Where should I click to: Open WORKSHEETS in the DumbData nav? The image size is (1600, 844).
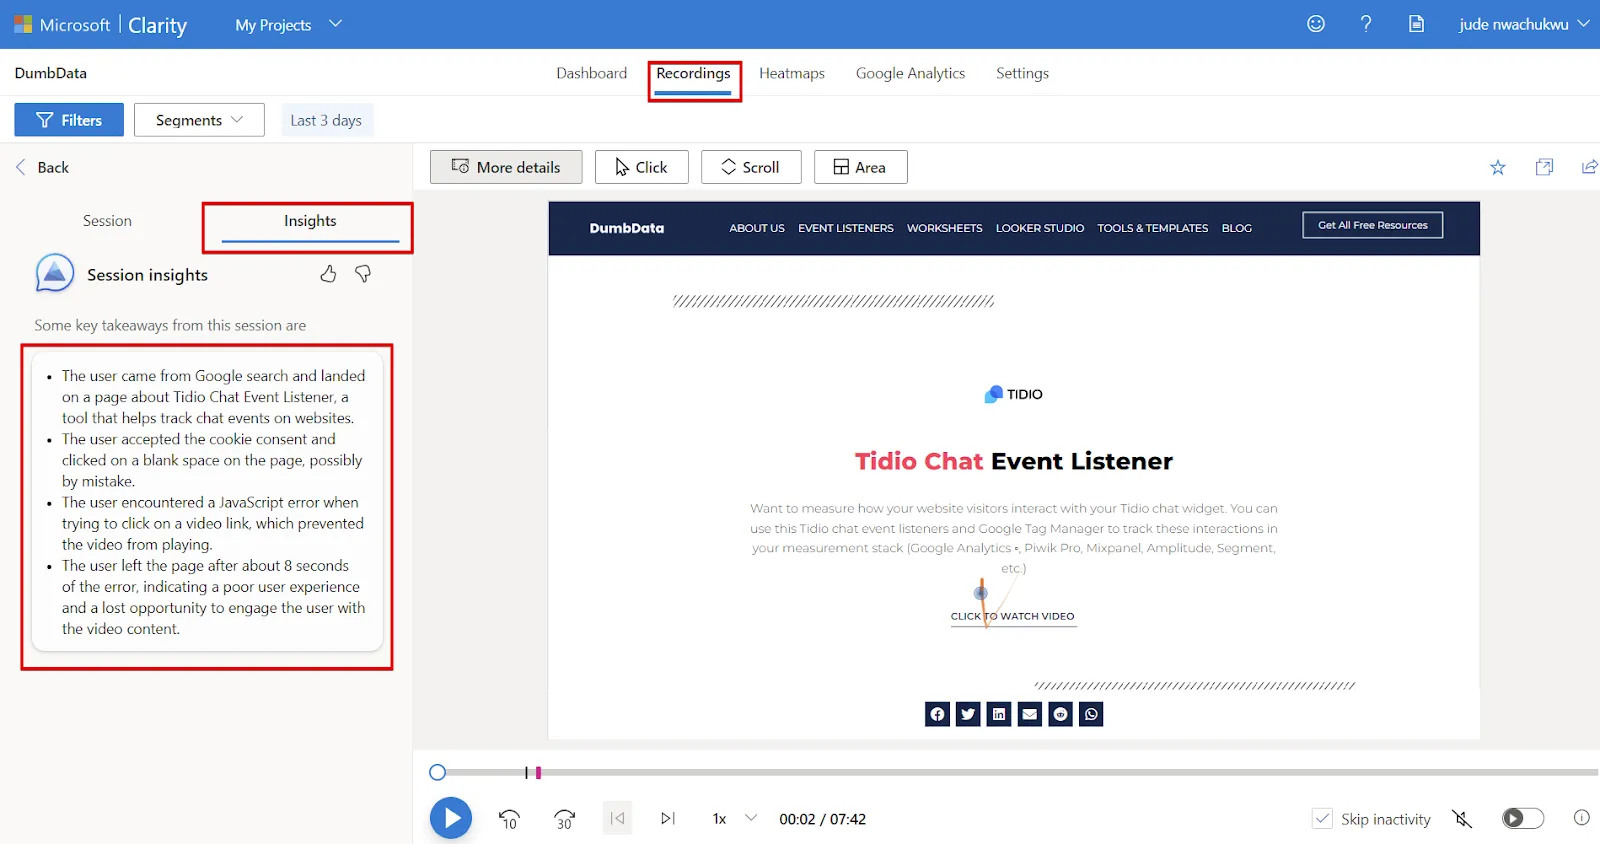click(945, 228)
